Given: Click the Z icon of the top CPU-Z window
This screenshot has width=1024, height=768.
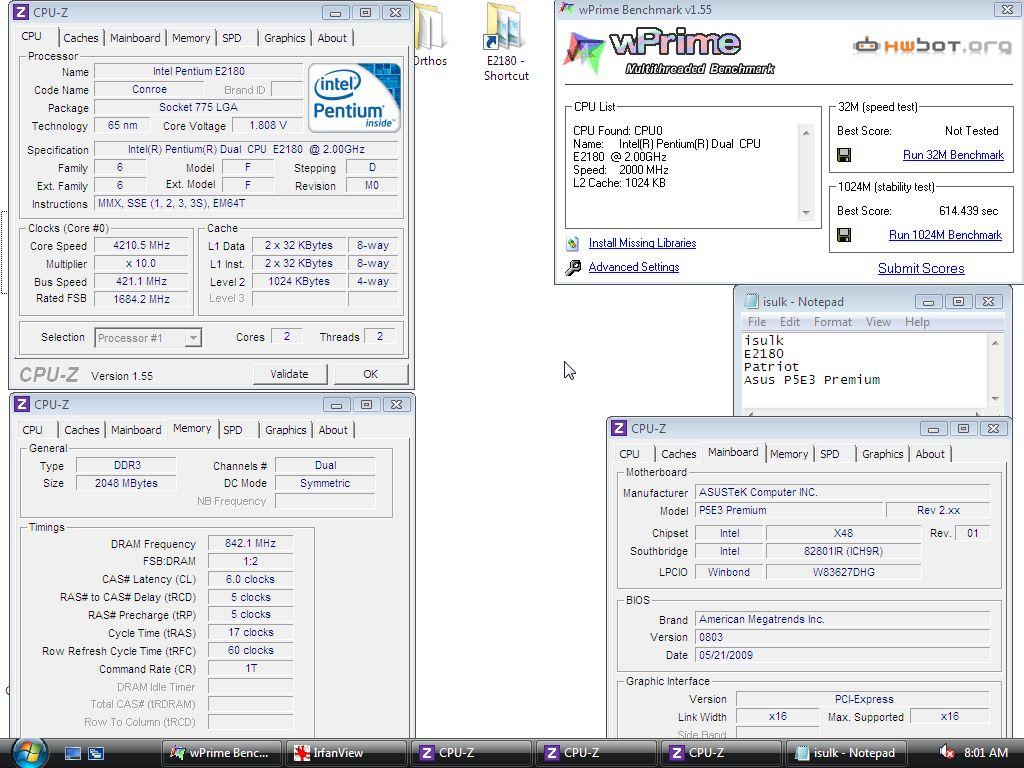Looking at the screenshot, I should click(x=22, y=12).
